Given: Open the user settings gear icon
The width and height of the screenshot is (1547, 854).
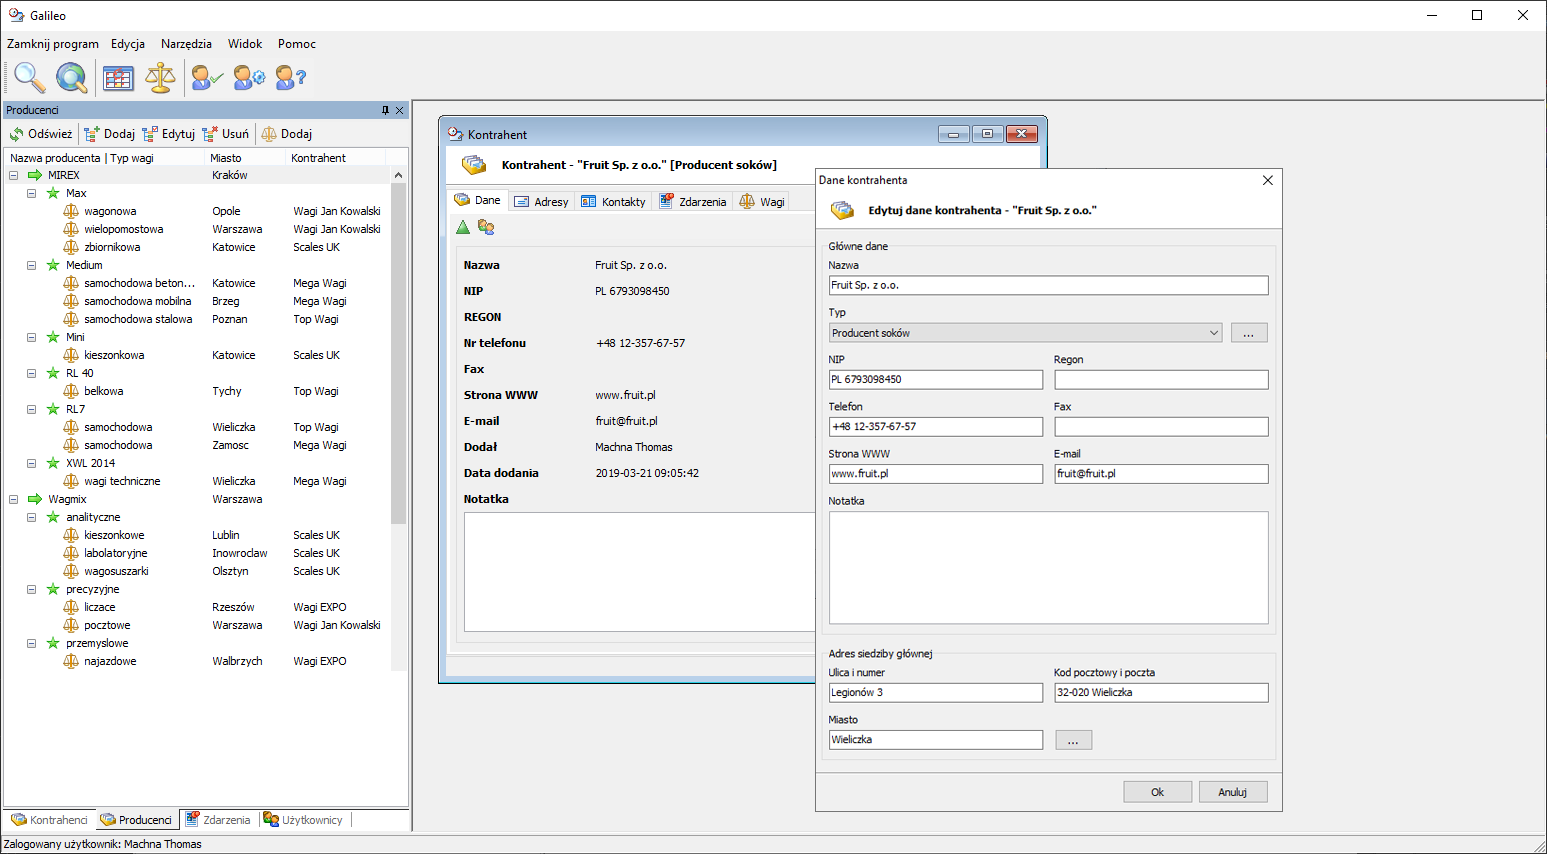Looking at the screenshot, I should click(249, 77).
